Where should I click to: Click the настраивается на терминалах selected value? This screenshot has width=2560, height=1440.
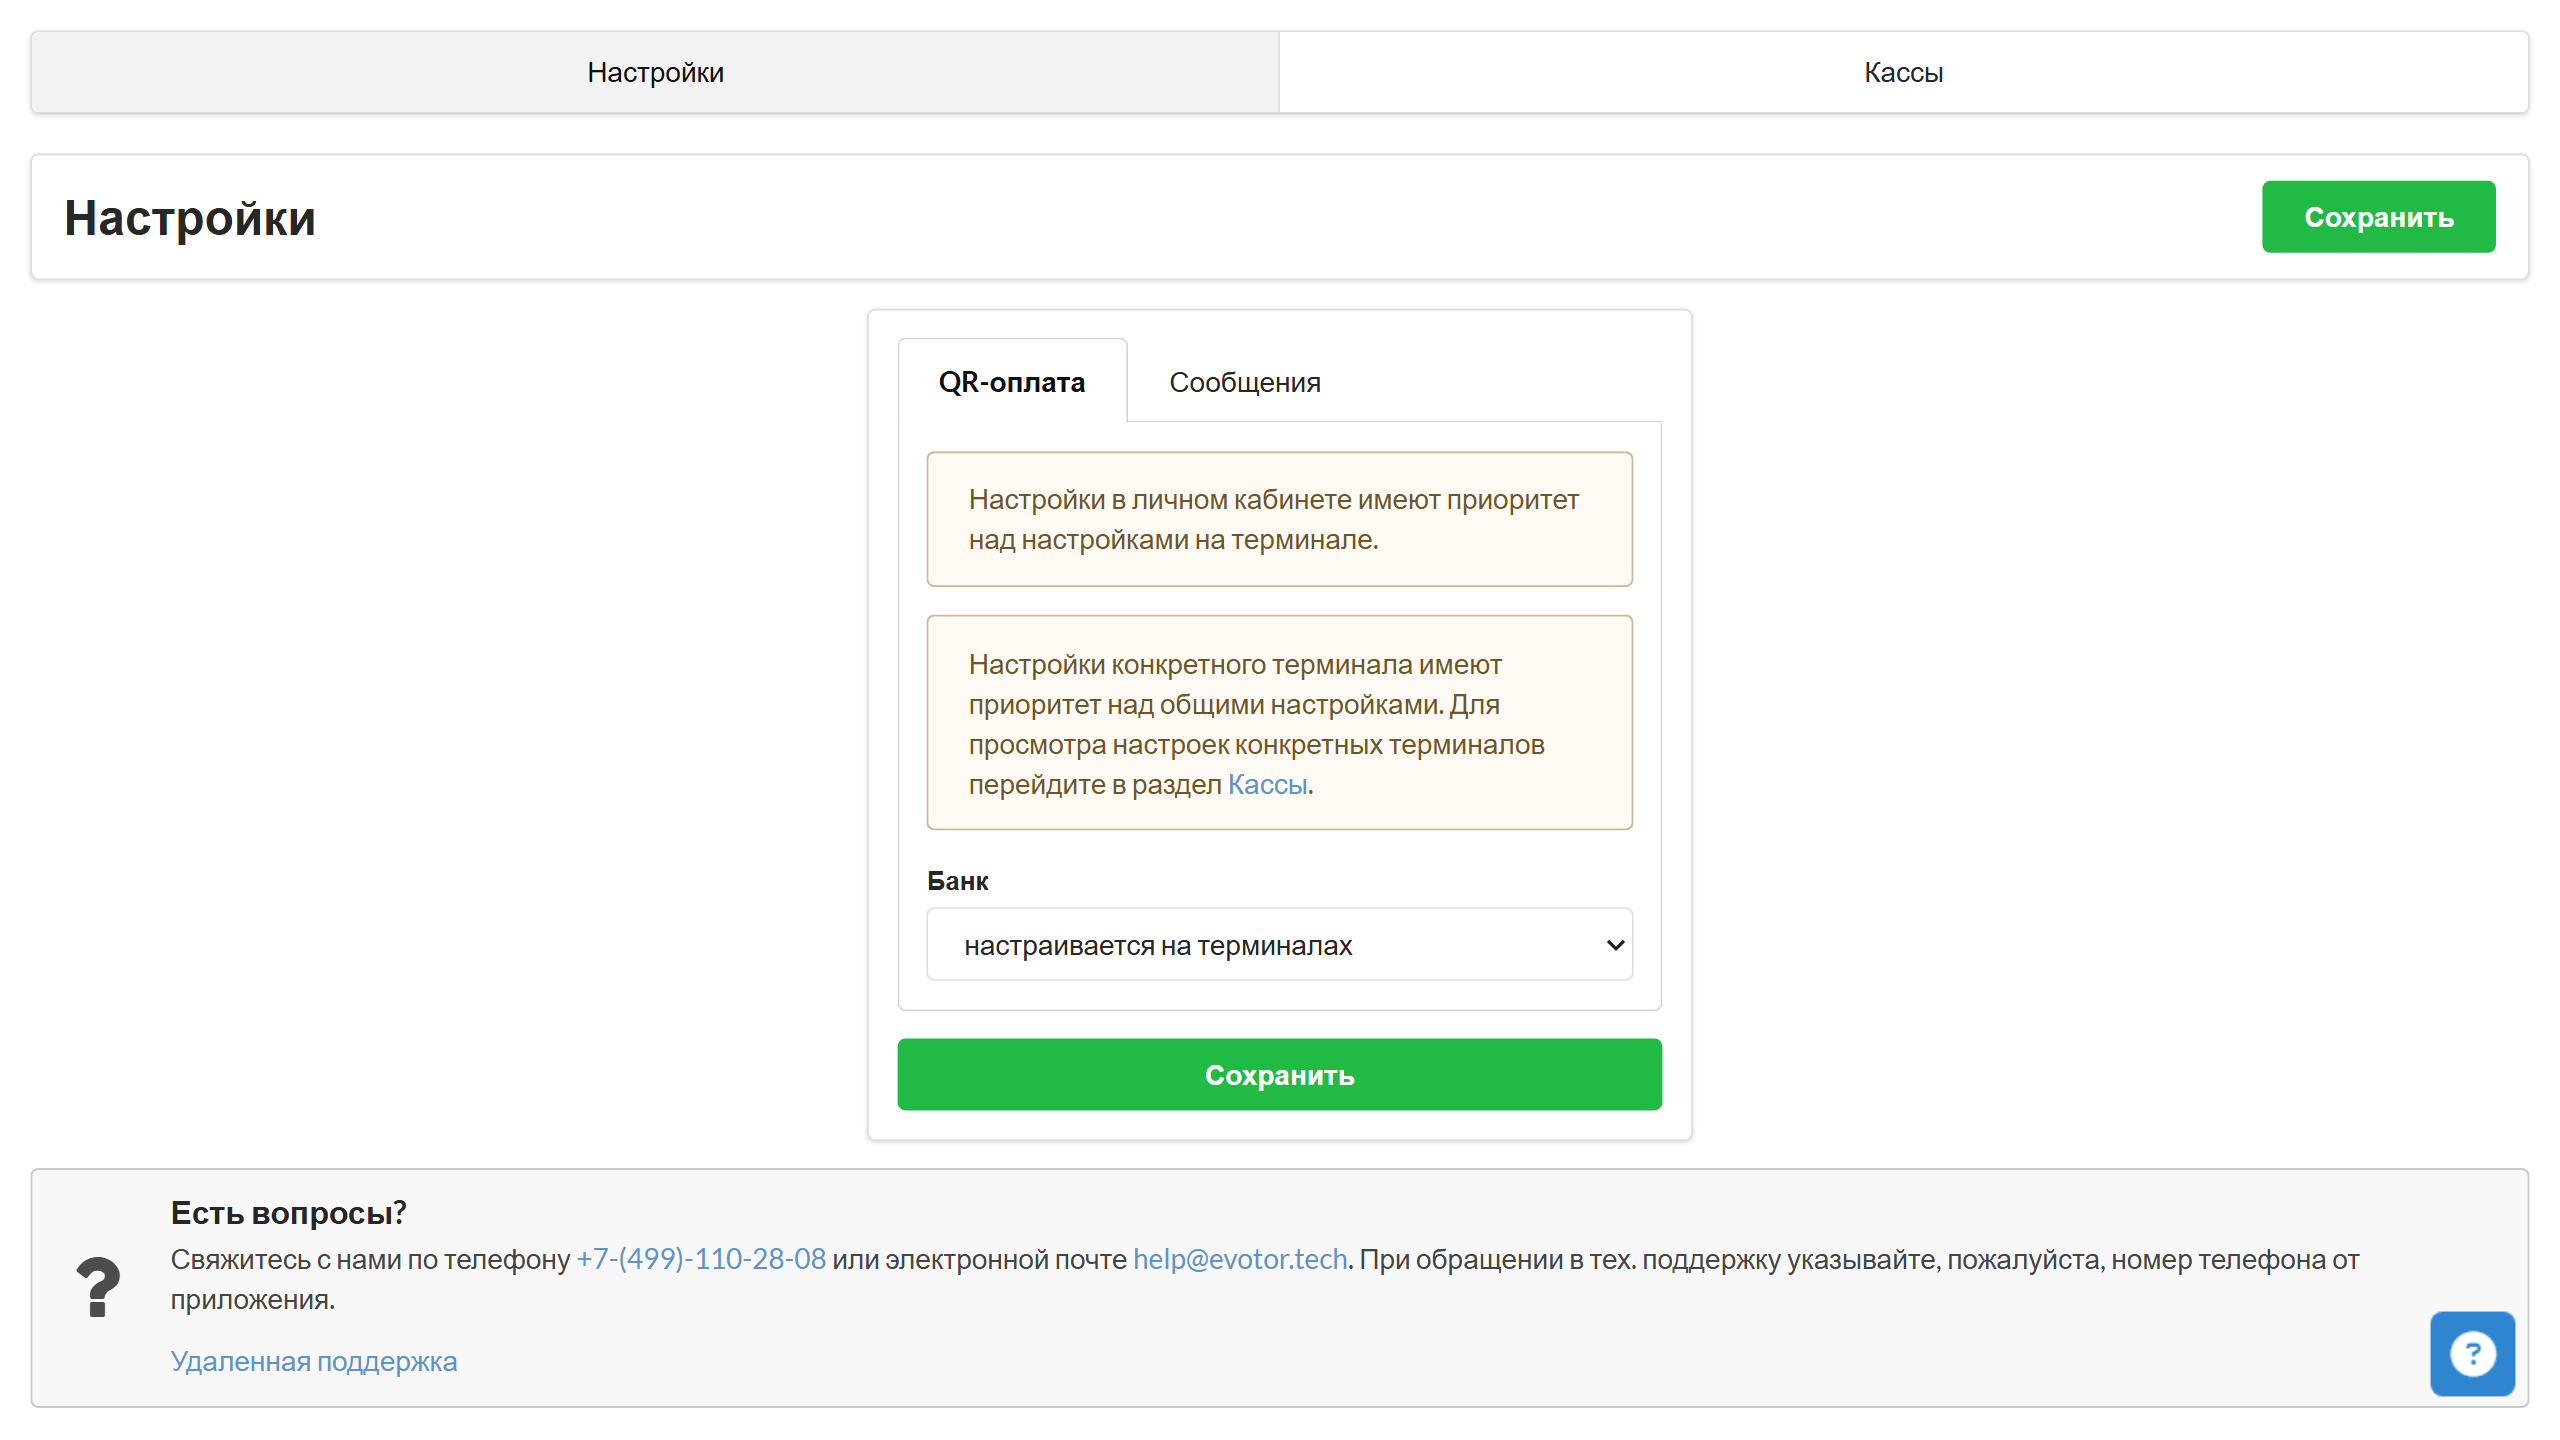point(1157,945)
